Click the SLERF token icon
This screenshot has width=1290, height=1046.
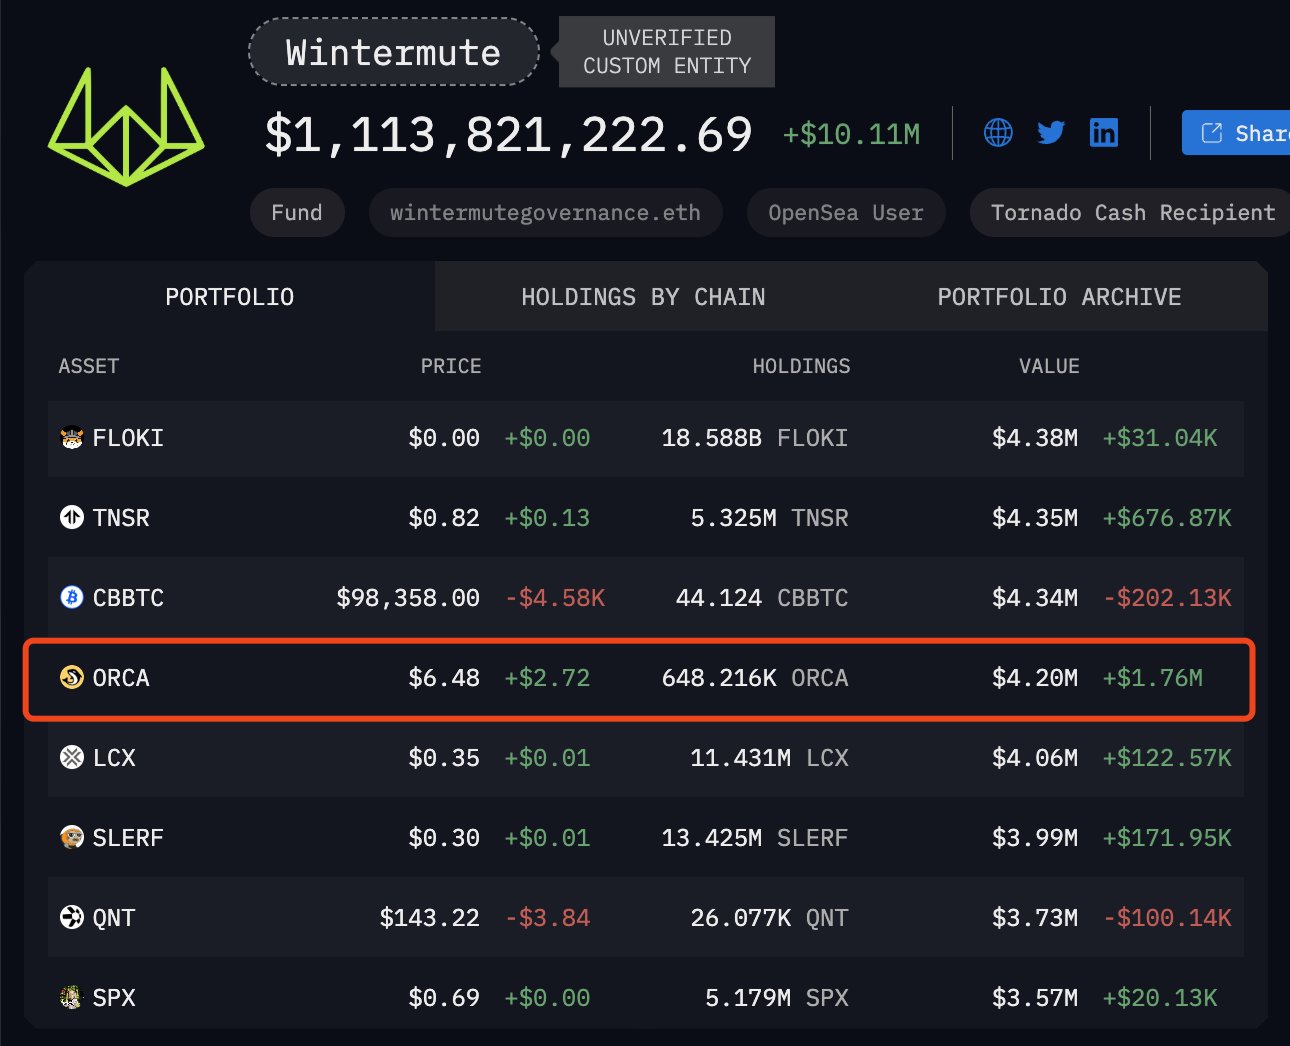coord(72,838)
